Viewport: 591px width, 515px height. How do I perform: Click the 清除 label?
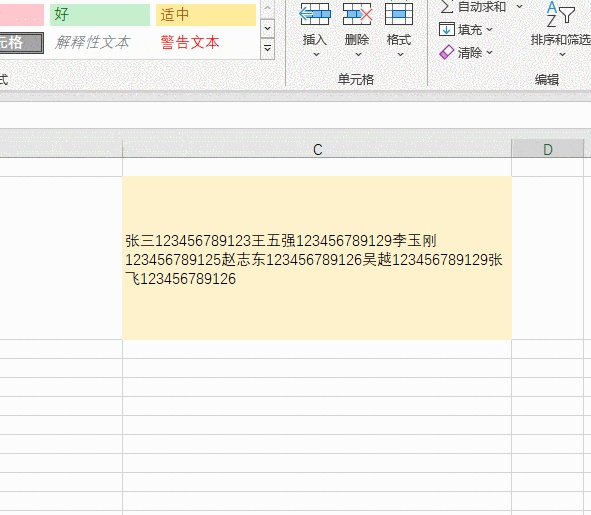point(470,53)
